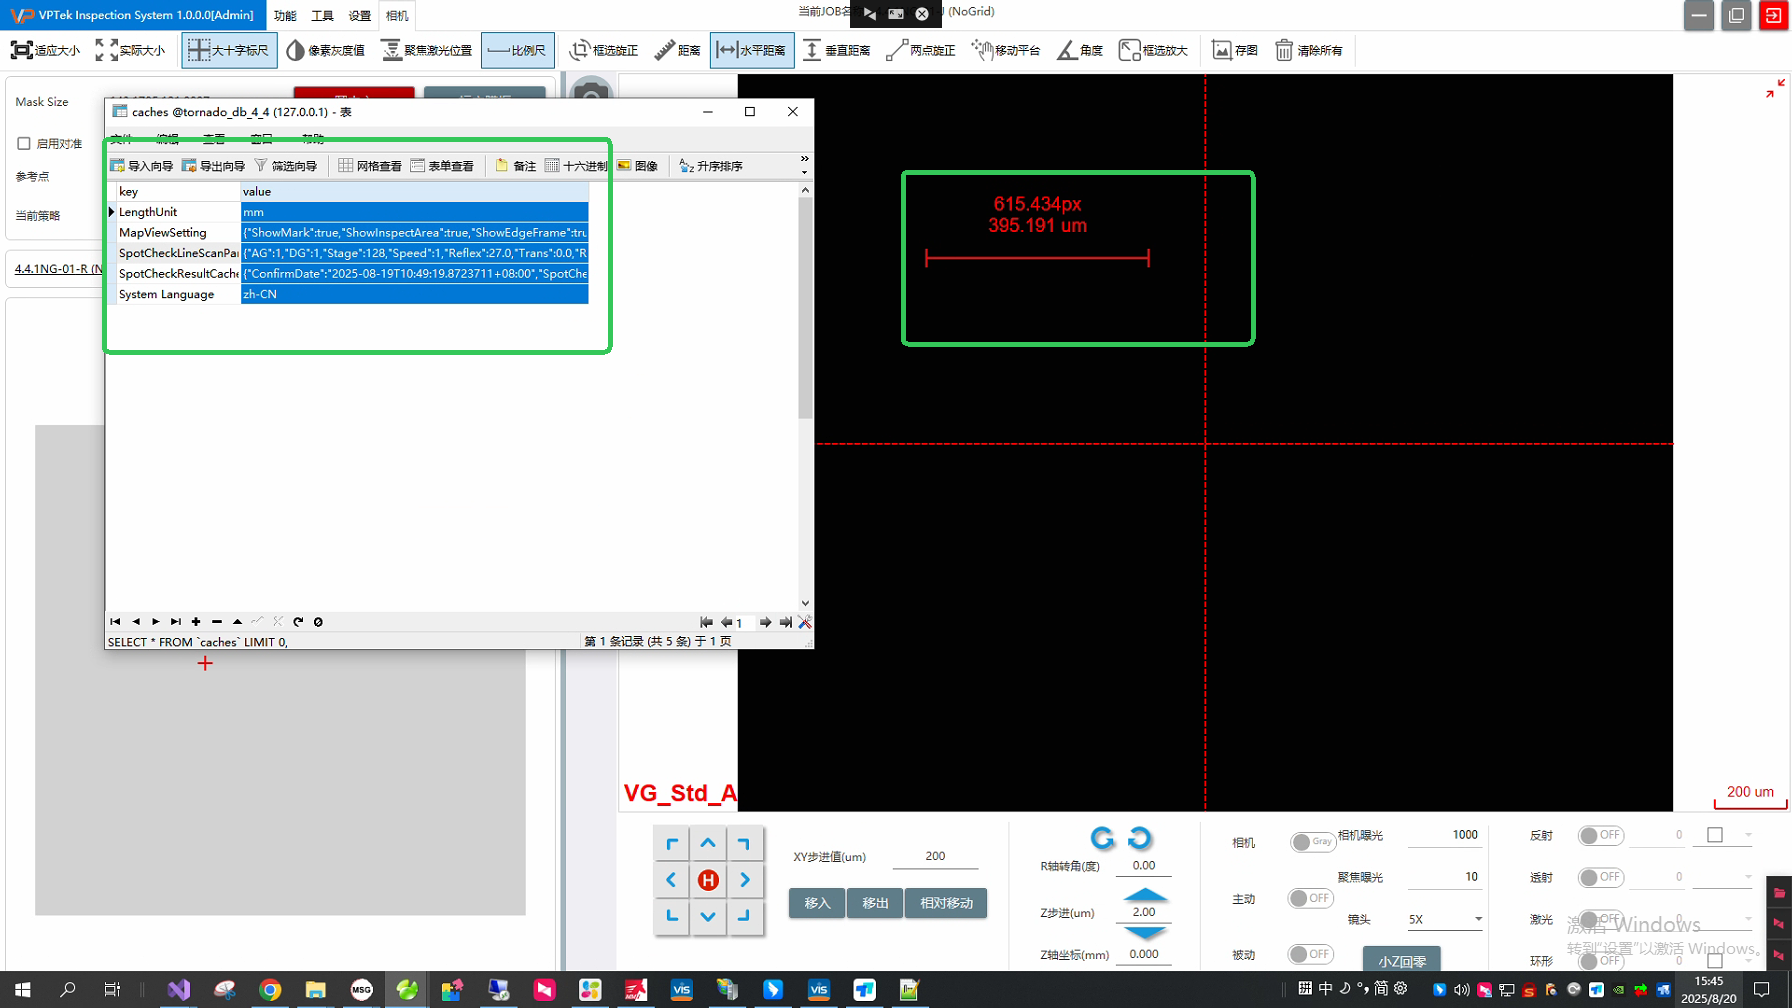Enable the 启用对准 checkbox
Screen dimensions: 1792x1008
24,144
